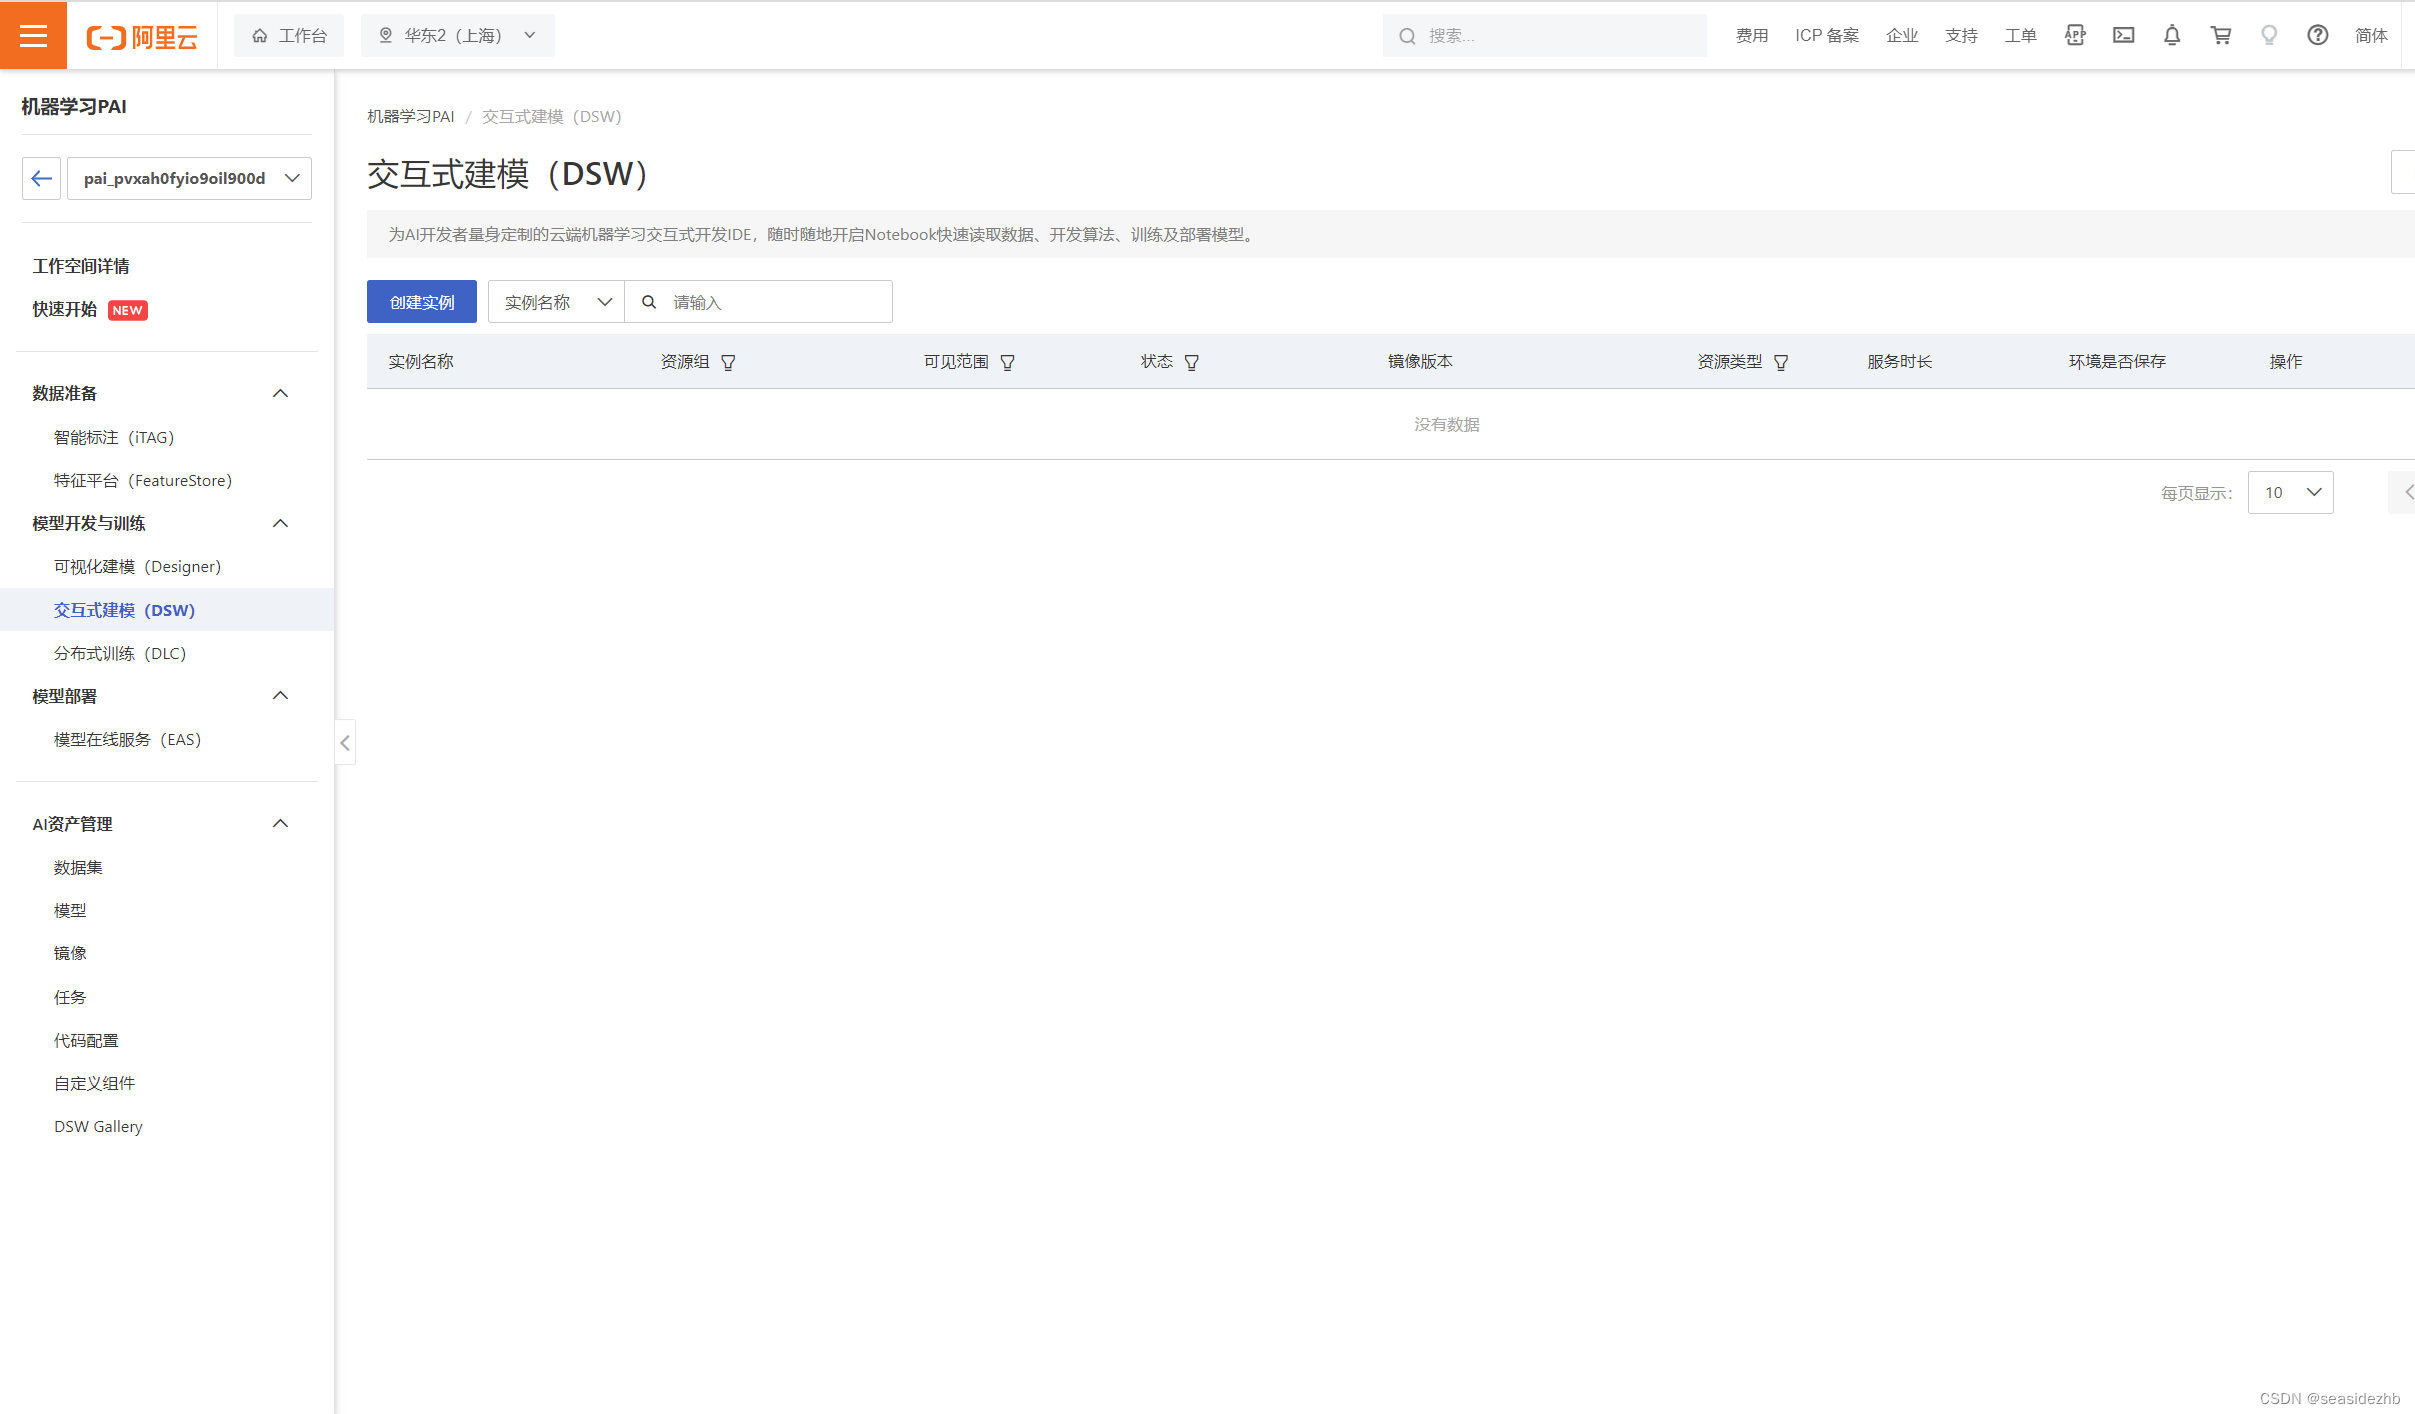Collapse the AI资产管理 section
This screenshot has width=2415, height=1414.
tap(280, 823)
